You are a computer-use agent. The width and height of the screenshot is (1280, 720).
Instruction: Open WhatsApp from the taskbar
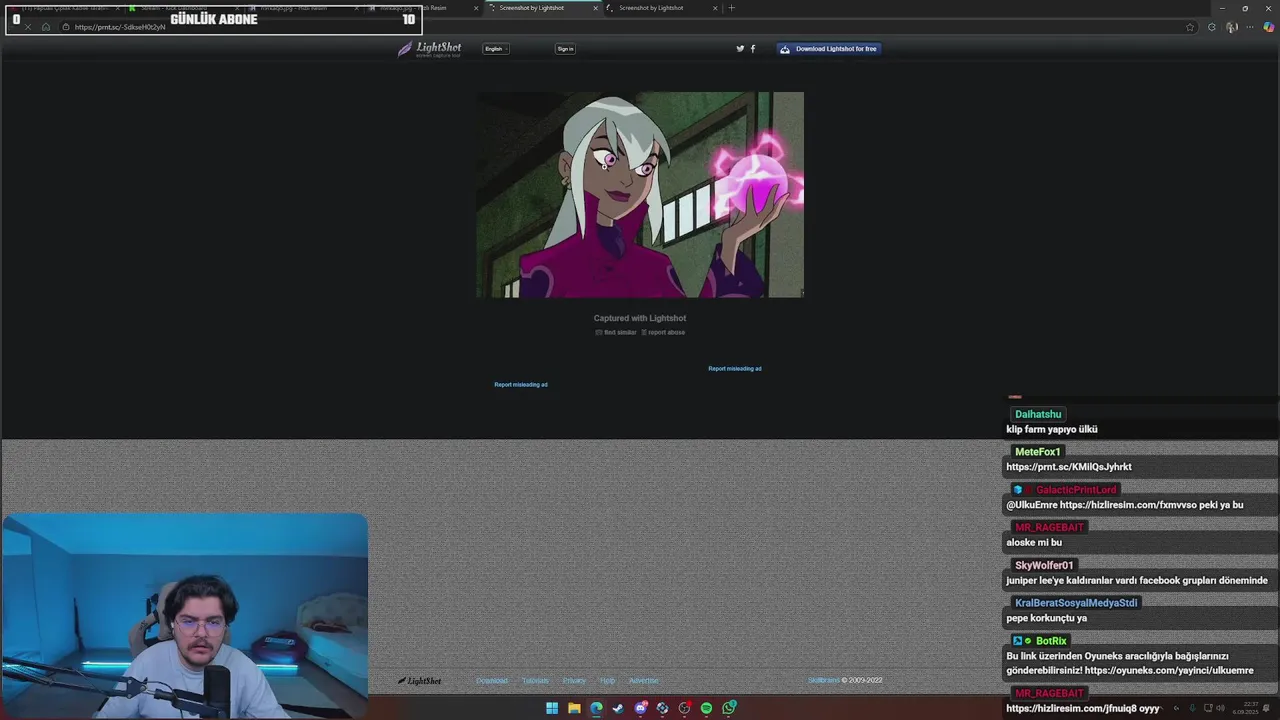click(x=729, y=708)
